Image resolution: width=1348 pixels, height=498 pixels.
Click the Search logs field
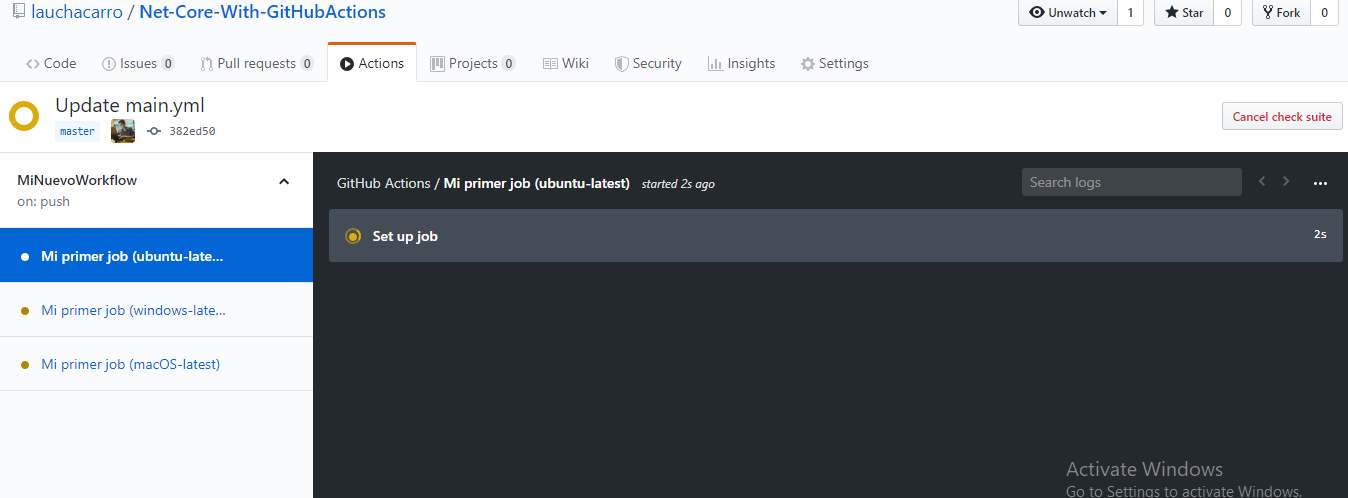(1131, 182)
